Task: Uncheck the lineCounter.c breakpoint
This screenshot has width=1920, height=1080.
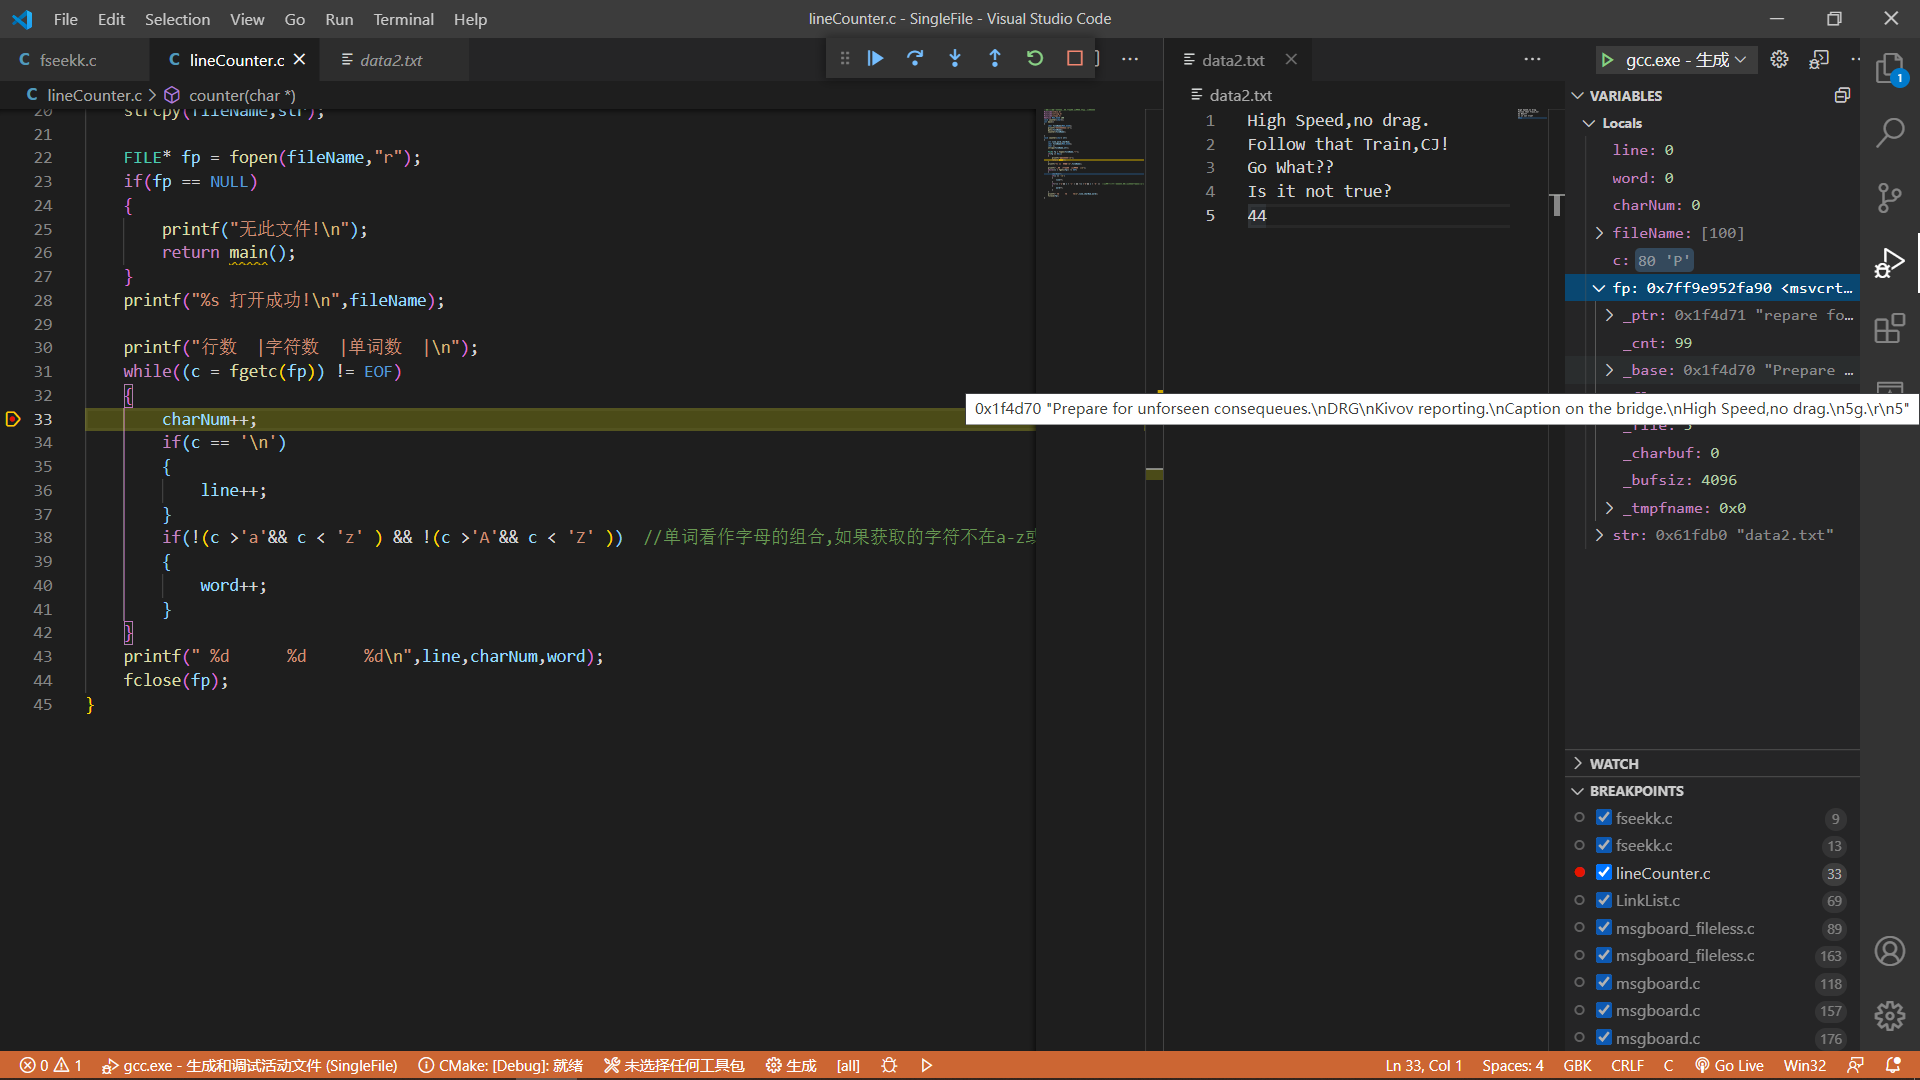Action: tap(1604, 873)
